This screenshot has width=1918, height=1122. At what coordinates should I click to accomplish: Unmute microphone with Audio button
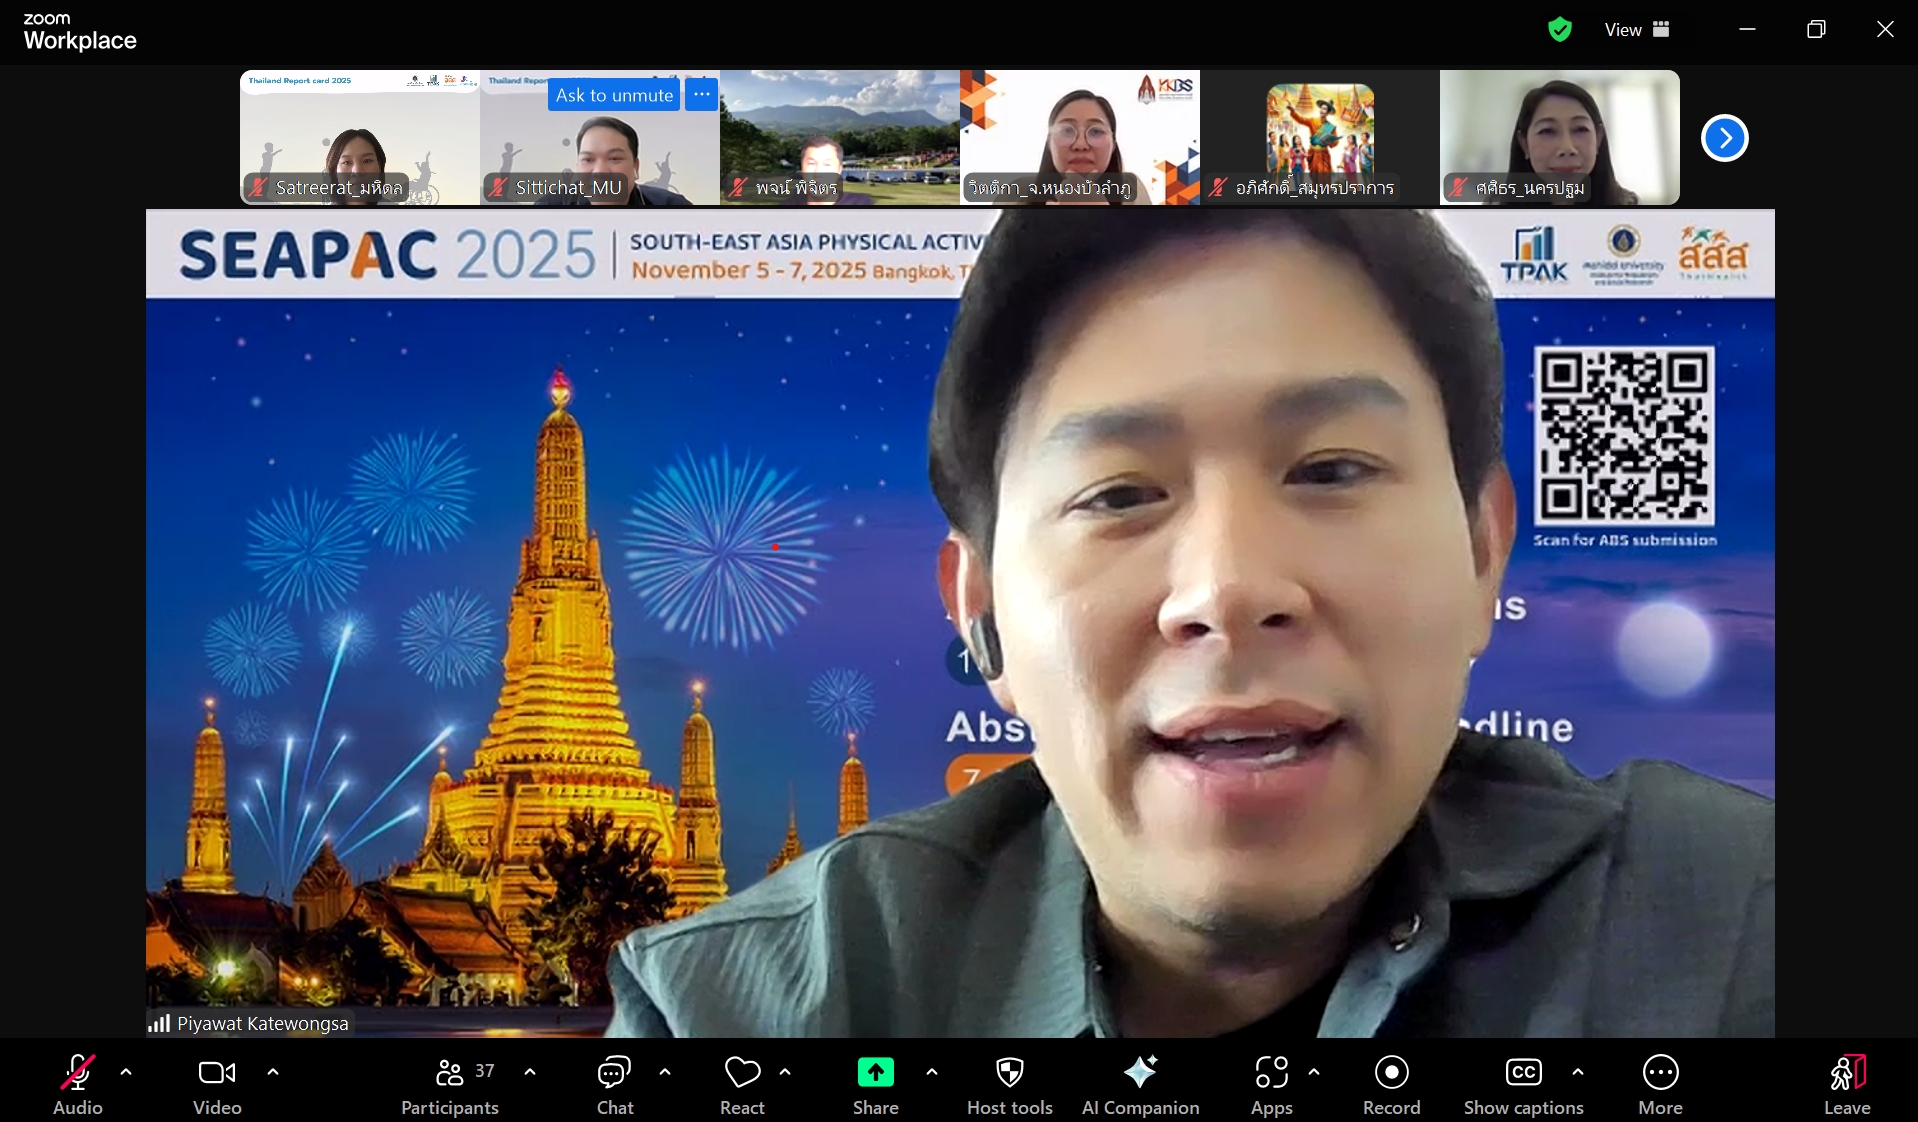coord(77,1083)
